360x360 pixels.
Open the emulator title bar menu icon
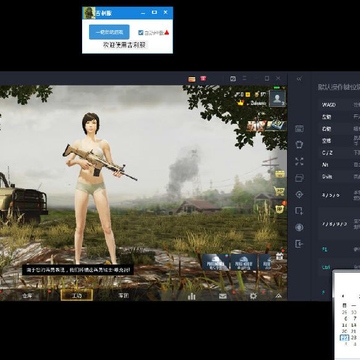click(x=244, y=79)
